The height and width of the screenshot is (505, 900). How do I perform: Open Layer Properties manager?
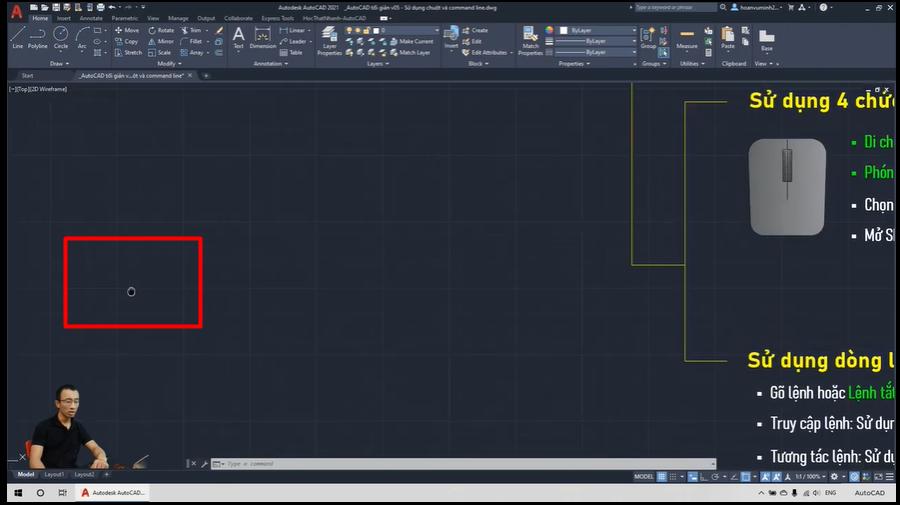click(x=329, y=40)
